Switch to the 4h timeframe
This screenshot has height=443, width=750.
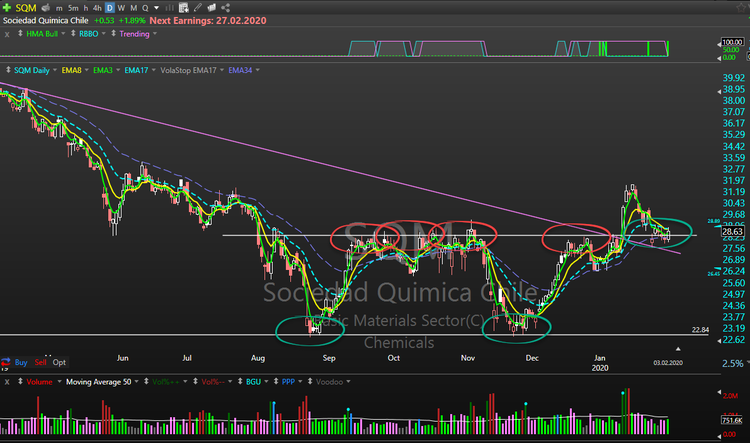(x=98, y=6)
